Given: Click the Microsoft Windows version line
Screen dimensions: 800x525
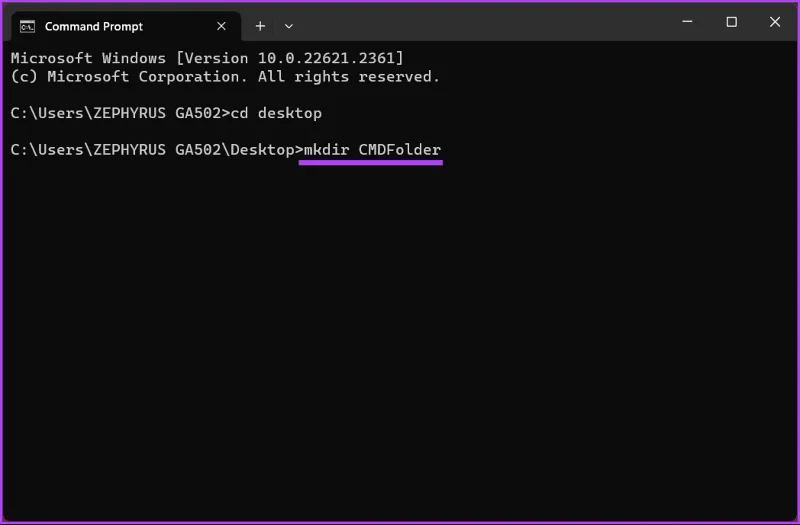Looking at the screenshot, I should click(x=207, y=58).
